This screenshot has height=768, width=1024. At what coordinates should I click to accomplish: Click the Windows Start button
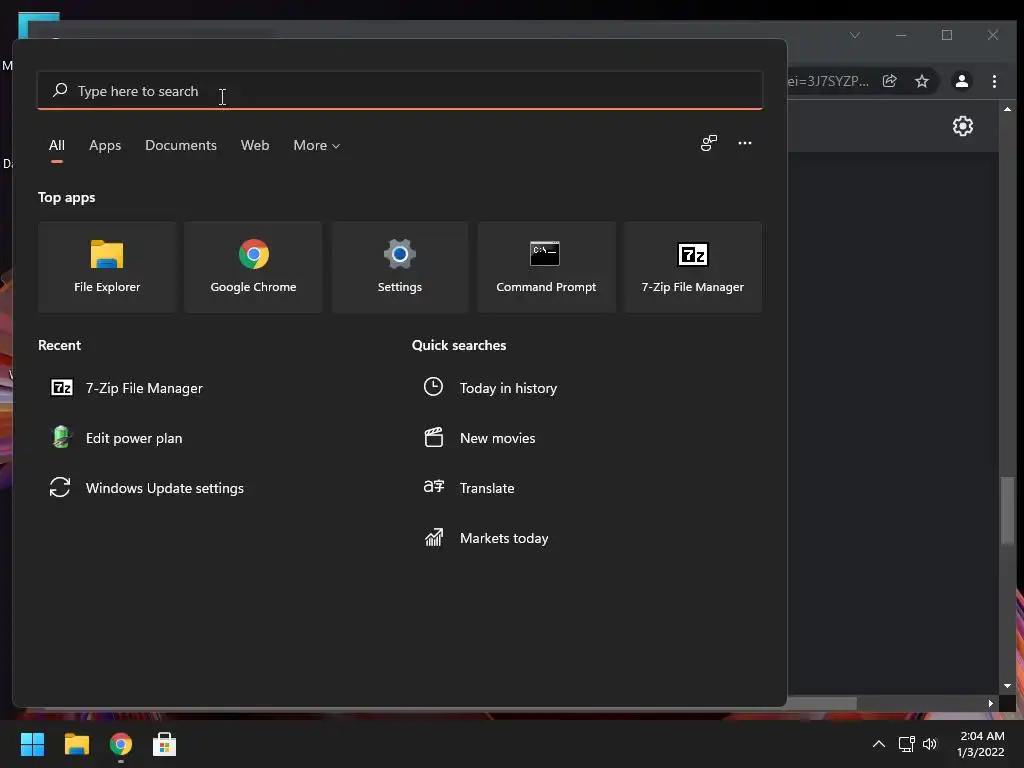32,744
